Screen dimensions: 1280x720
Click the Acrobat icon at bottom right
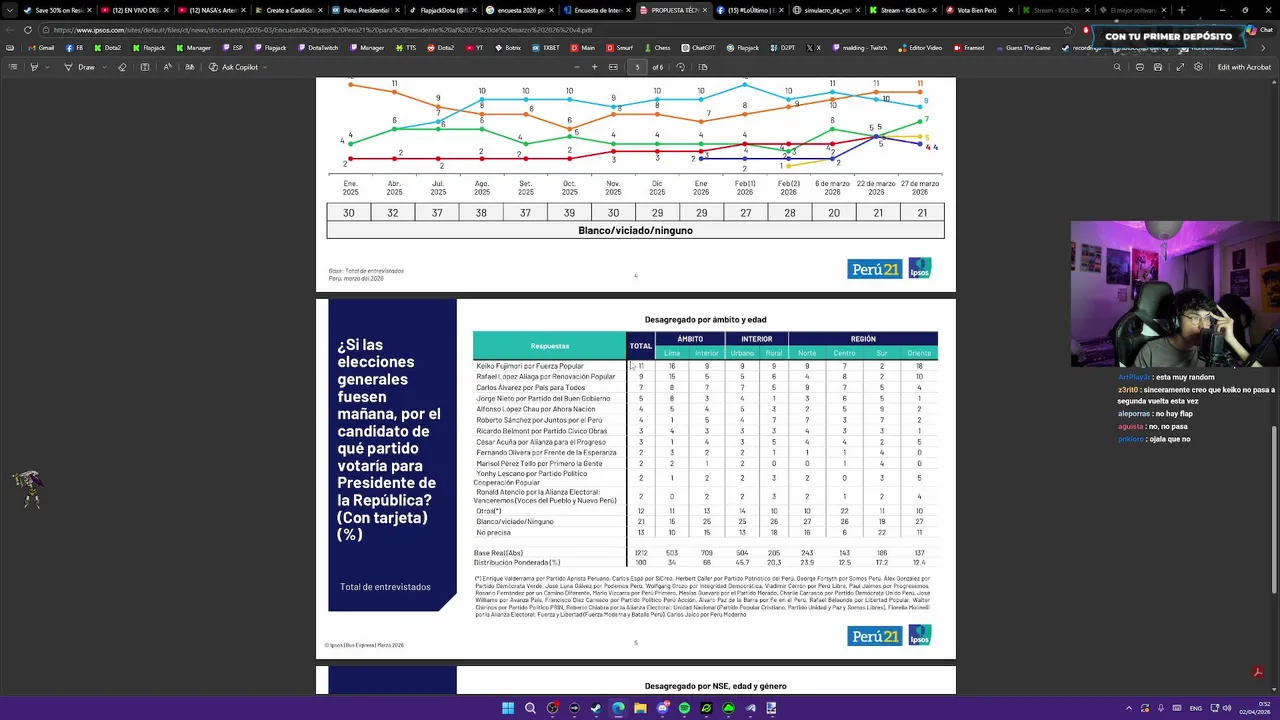(1258, 673)
